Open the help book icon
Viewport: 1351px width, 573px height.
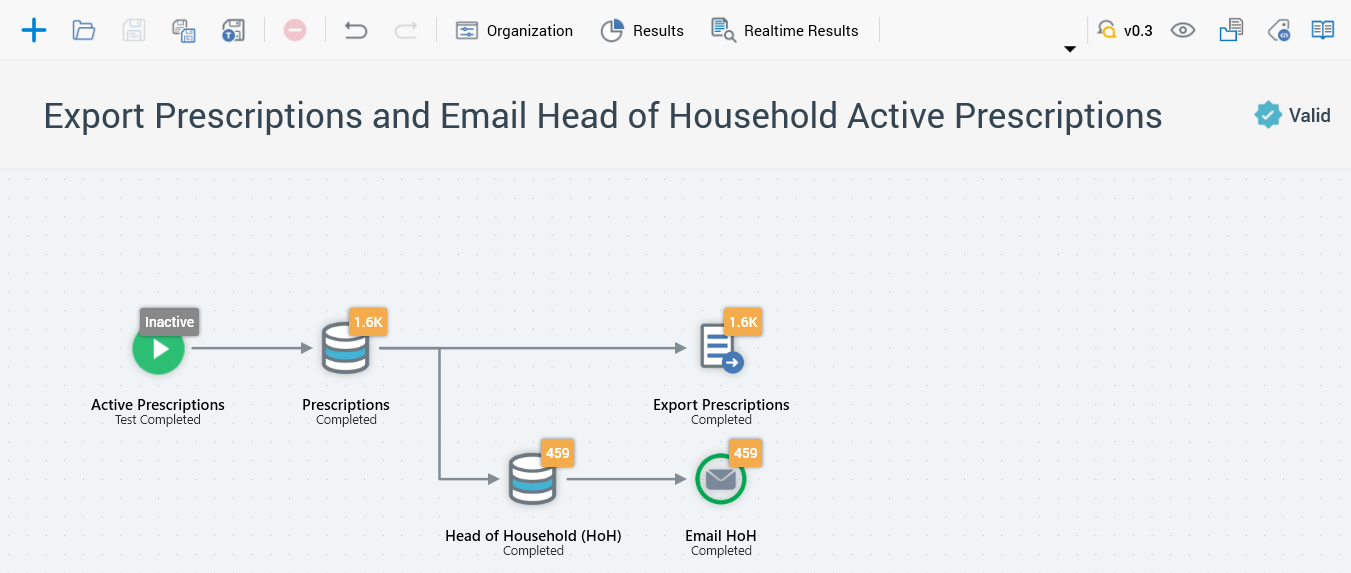[1323, 30]
